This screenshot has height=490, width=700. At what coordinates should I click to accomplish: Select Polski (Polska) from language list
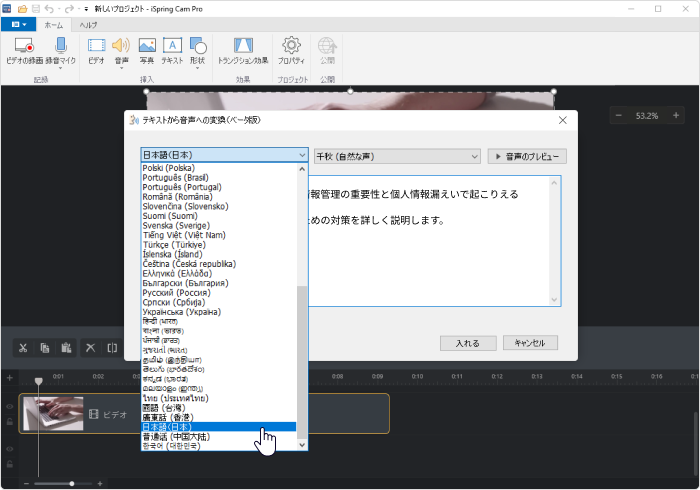point(219,168)
